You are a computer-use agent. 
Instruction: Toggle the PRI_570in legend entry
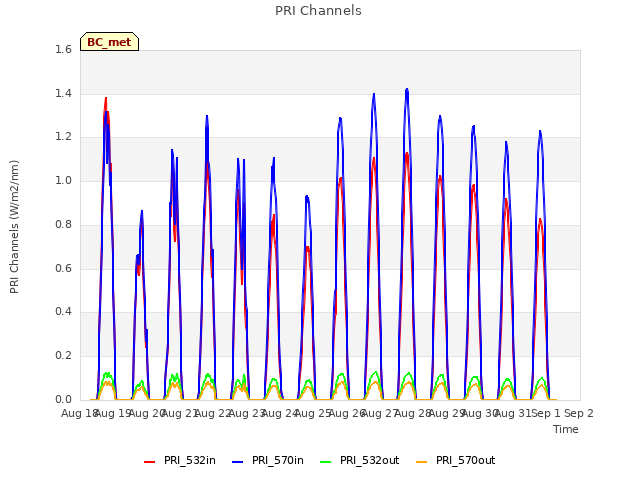(268, 460)
